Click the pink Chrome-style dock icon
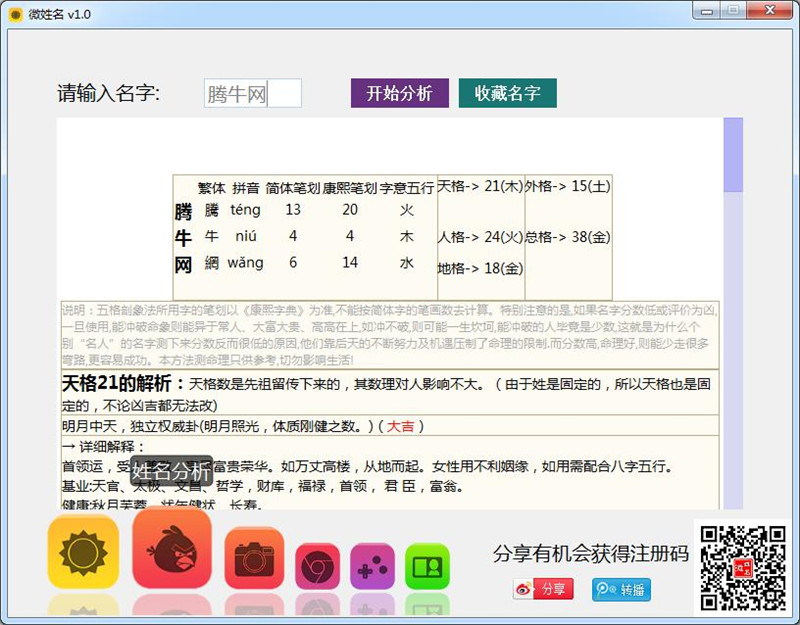Screen dimensions: 800x625 (317, 566)
